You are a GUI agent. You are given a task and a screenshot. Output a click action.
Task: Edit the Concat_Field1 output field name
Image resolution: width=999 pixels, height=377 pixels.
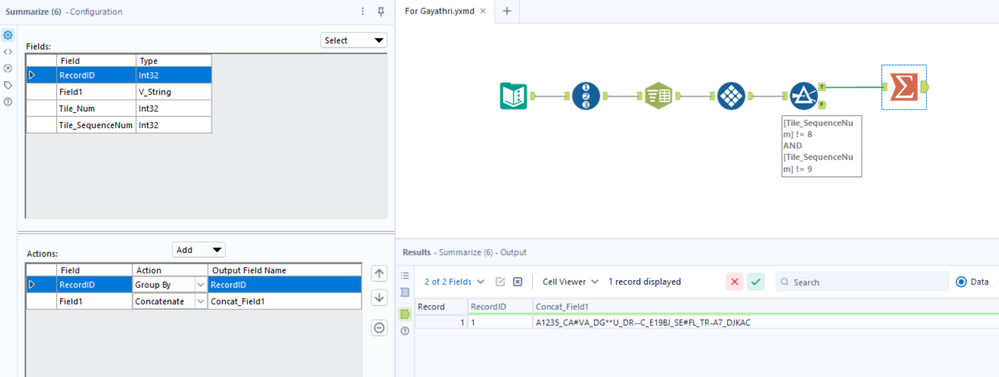[284, 301]
